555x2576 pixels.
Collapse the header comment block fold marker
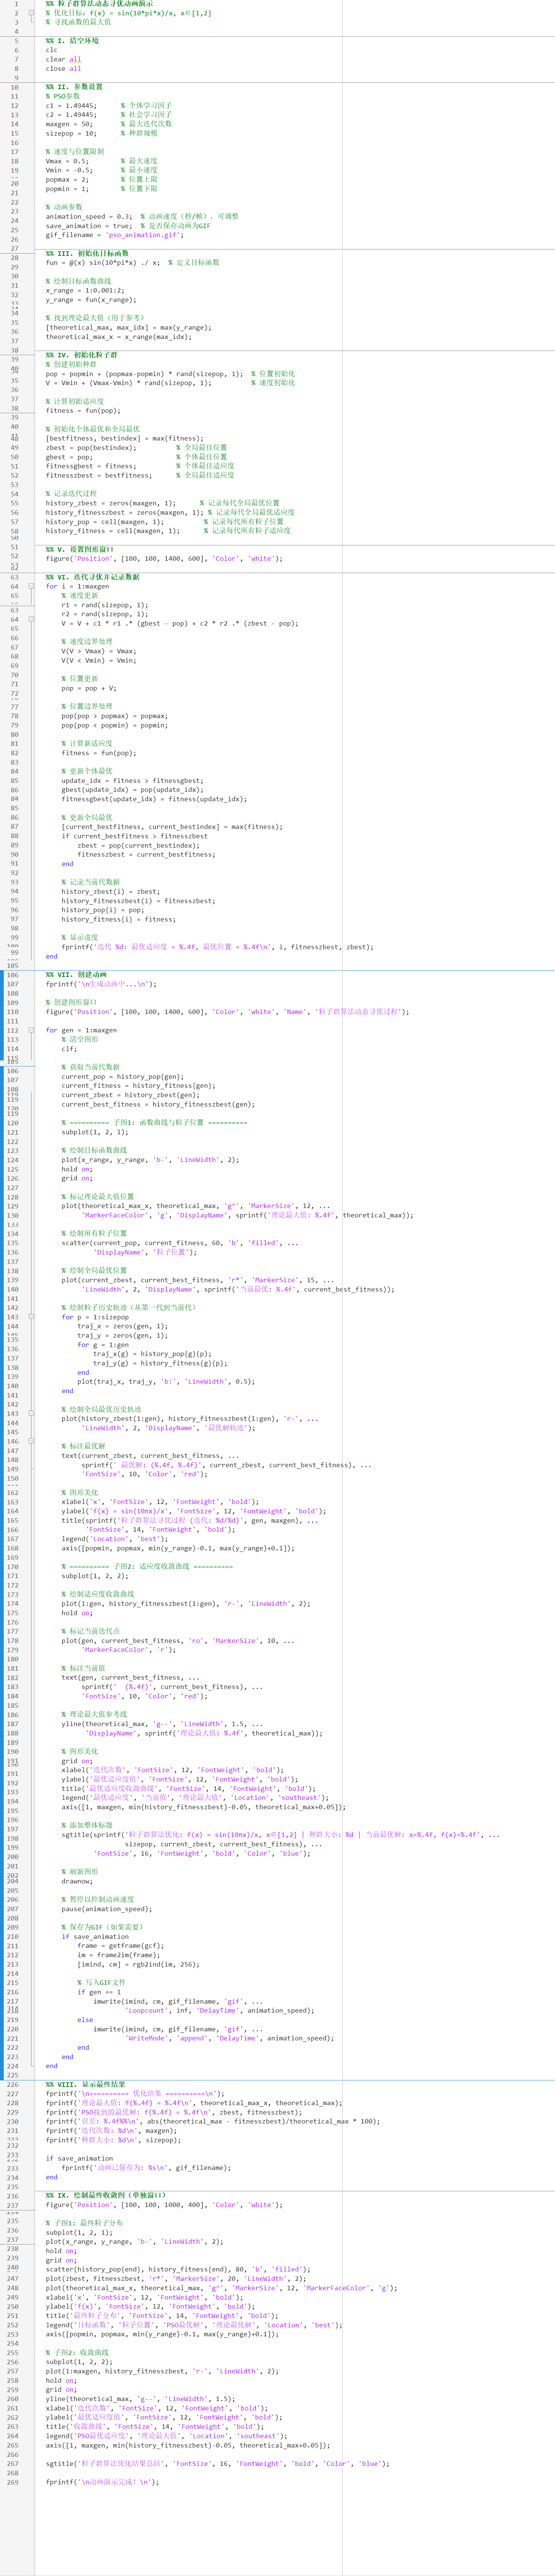tap(31, 13)
